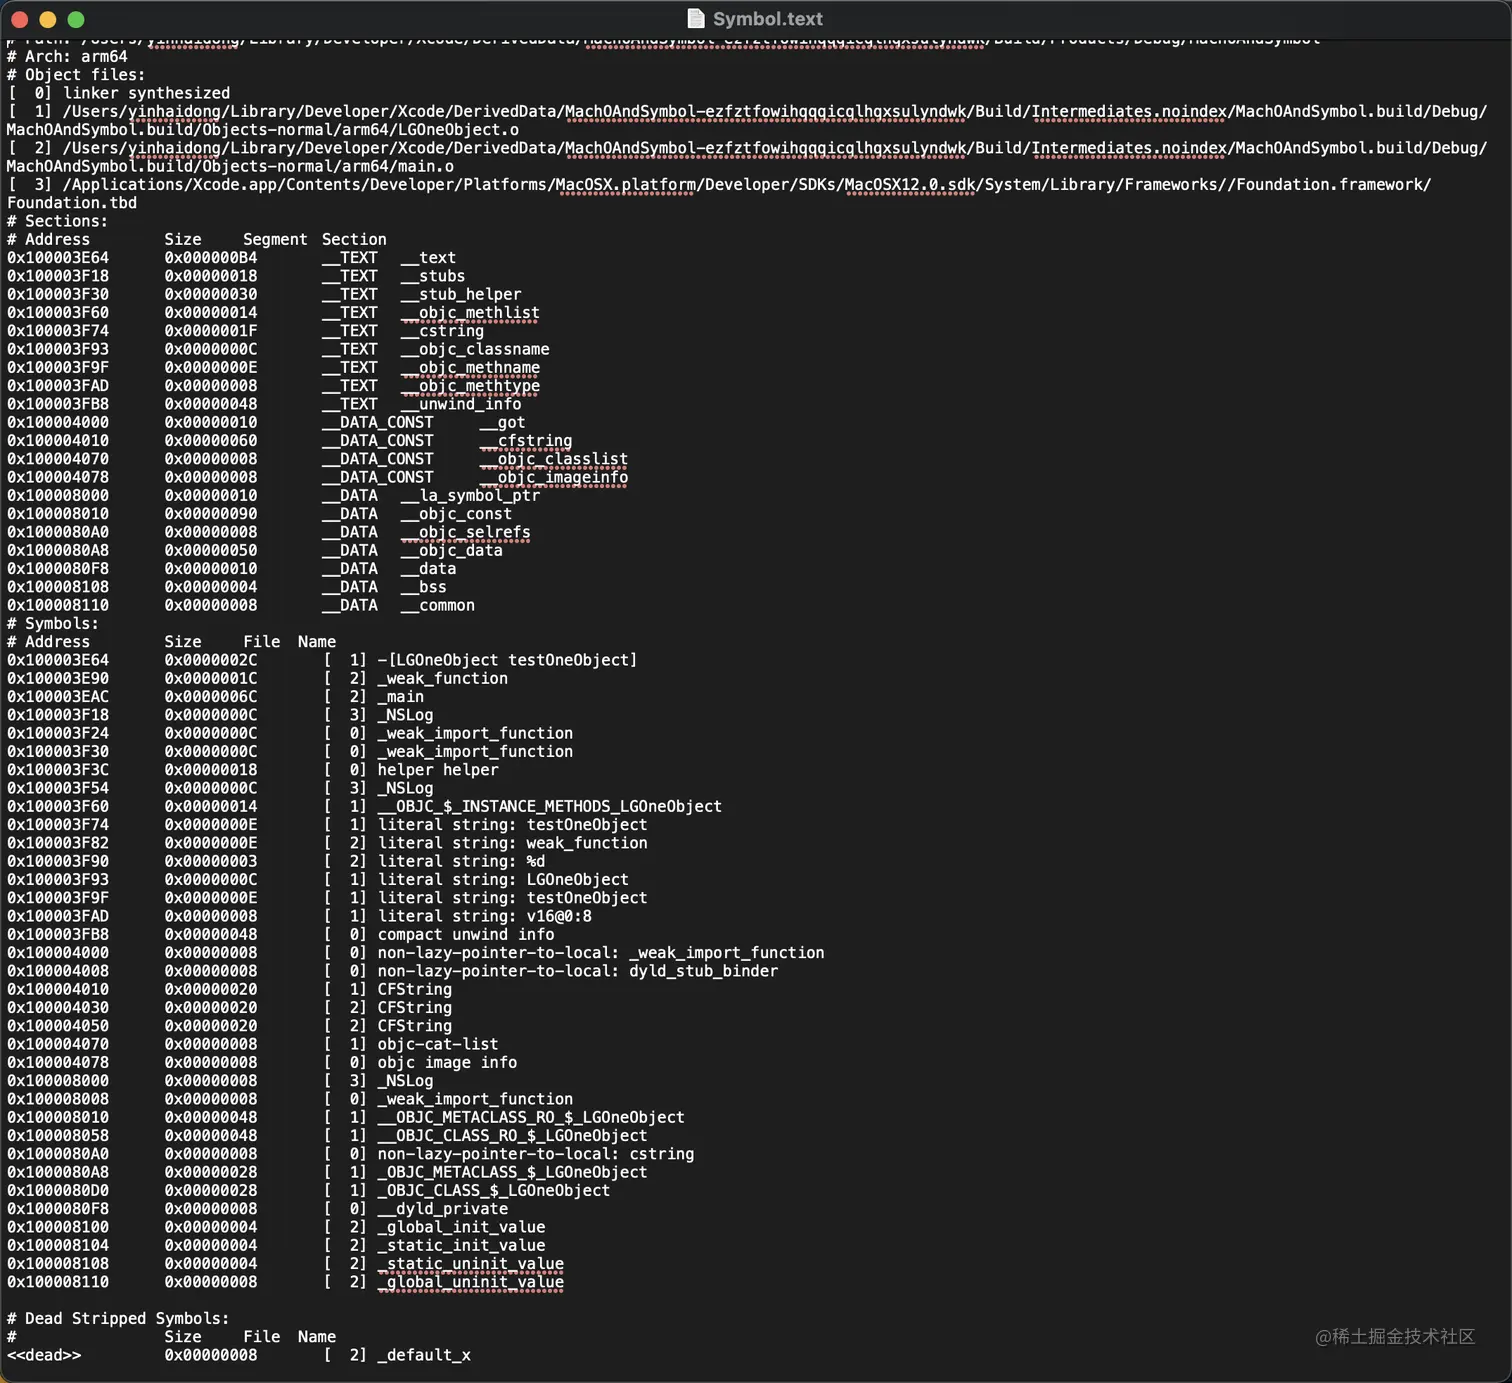Click the Symbol.text document icon in title bar
This screenshot has height=1383, width=1512.
point(696,19)
